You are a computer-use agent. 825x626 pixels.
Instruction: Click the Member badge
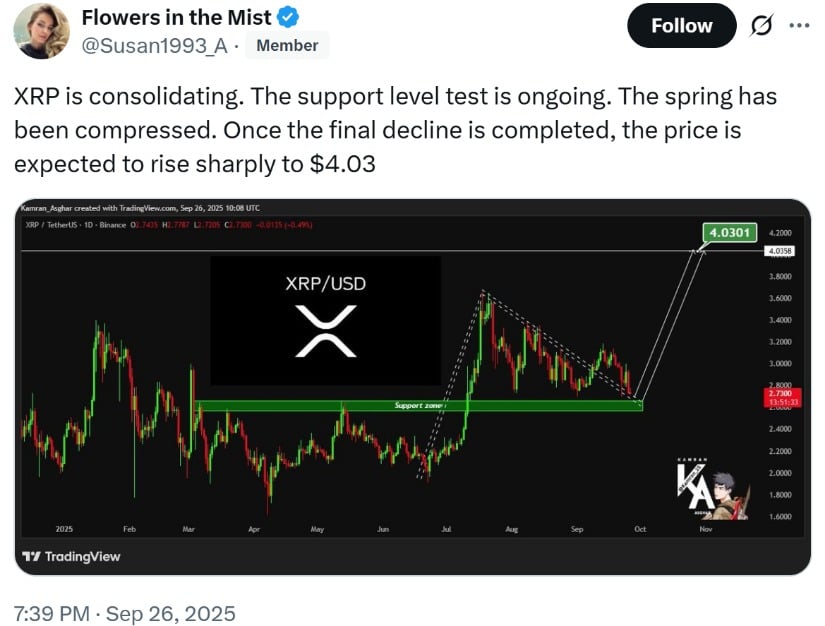click(287, 45)
